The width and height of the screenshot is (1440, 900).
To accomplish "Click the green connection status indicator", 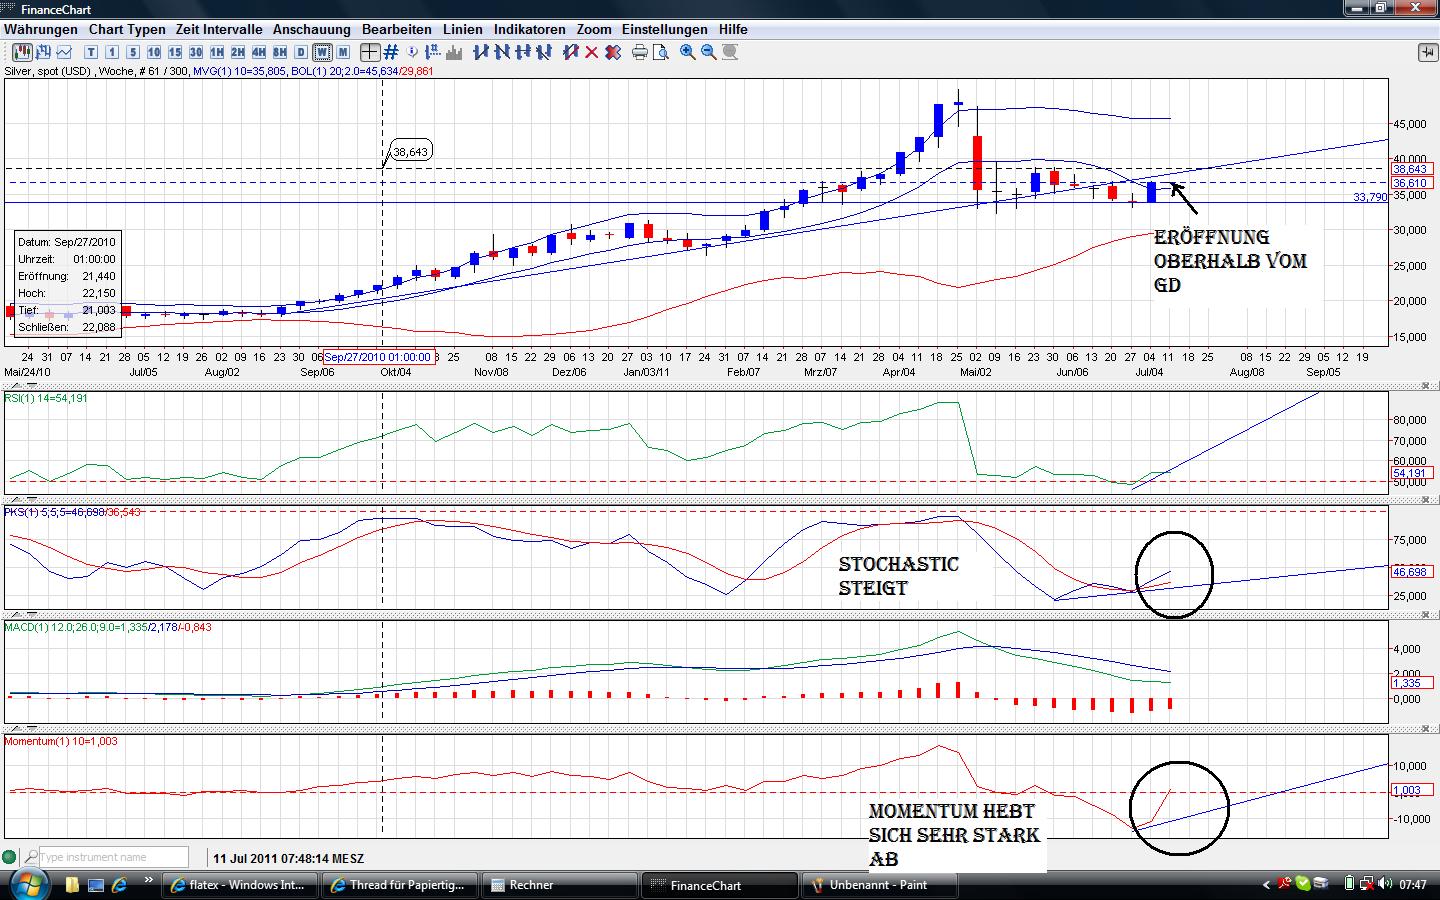I will point(10,857).
